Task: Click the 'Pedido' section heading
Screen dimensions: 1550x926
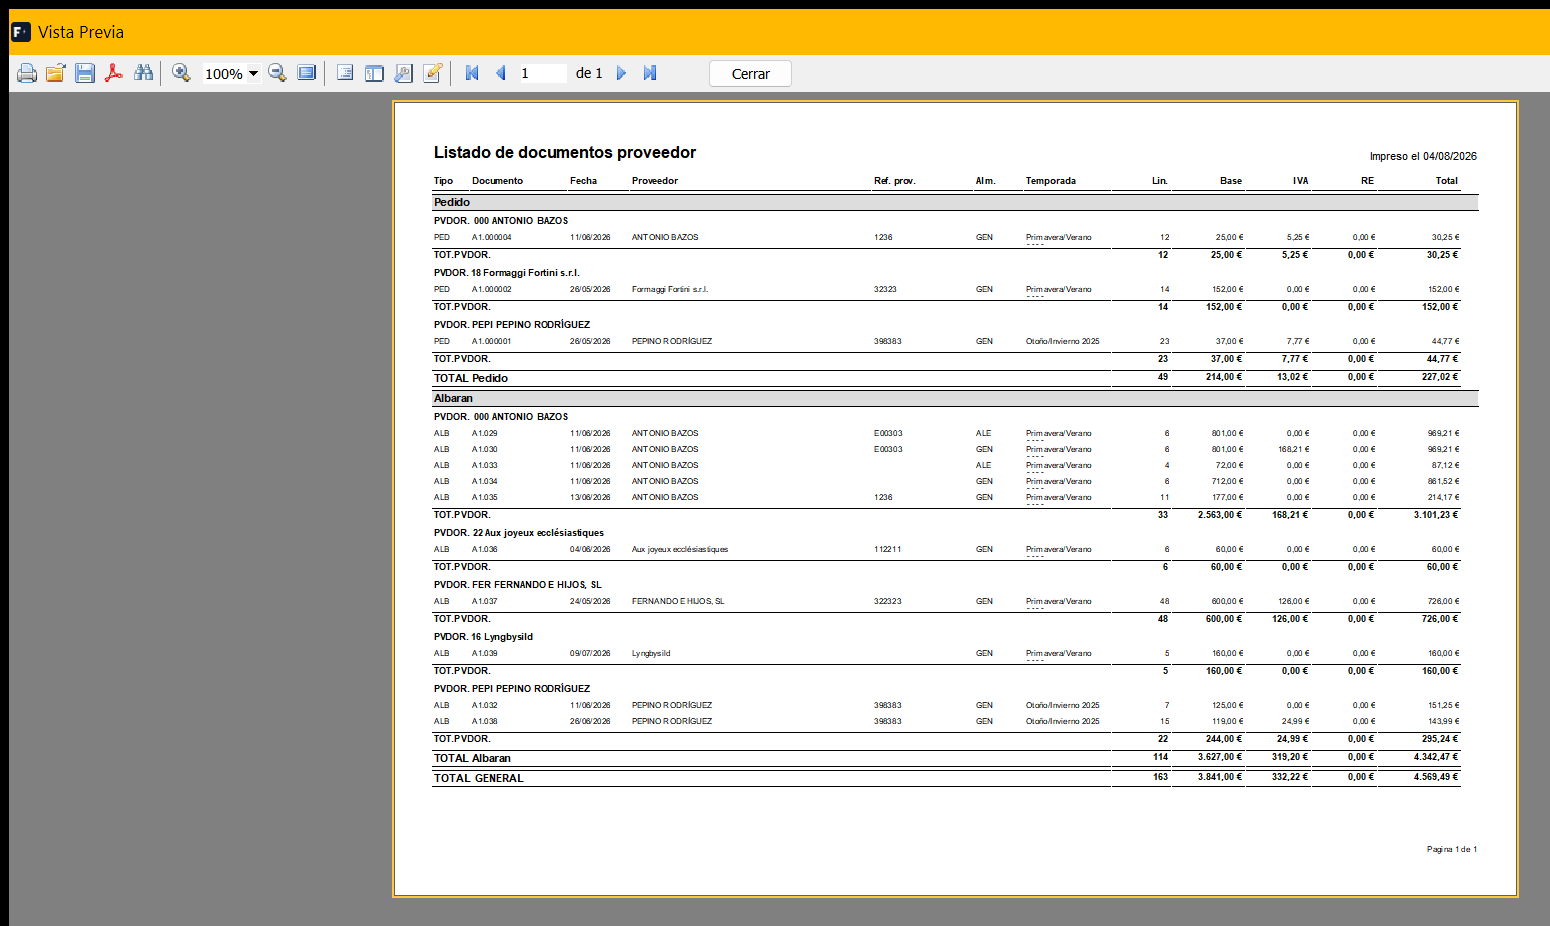Action: (452, 202)
